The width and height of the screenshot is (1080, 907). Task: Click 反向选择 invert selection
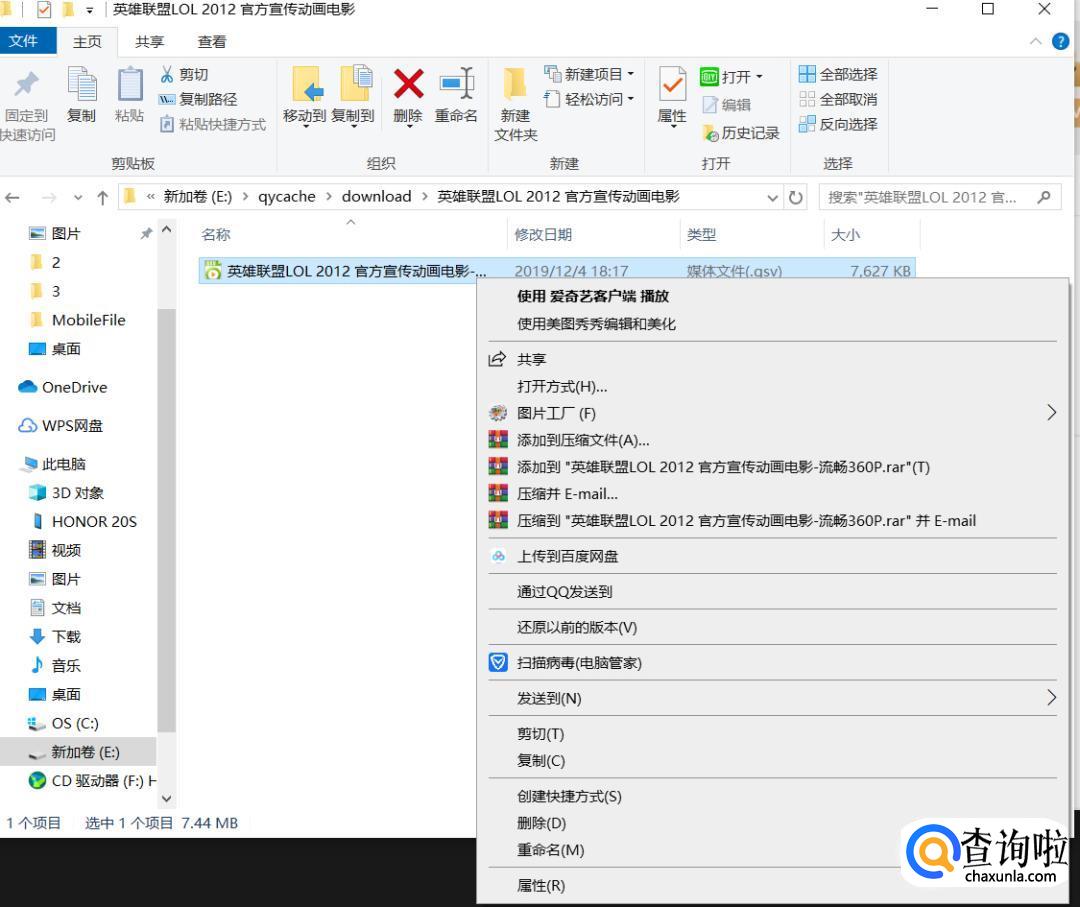click(x=838, y=124)
